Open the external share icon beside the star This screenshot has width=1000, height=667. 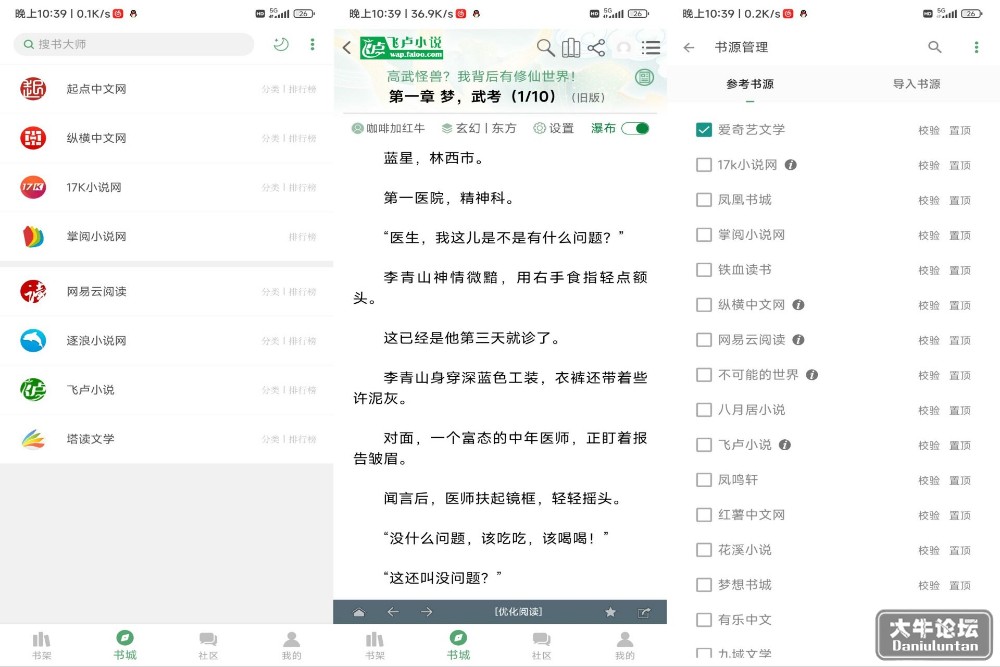click(x=644, y=612)
